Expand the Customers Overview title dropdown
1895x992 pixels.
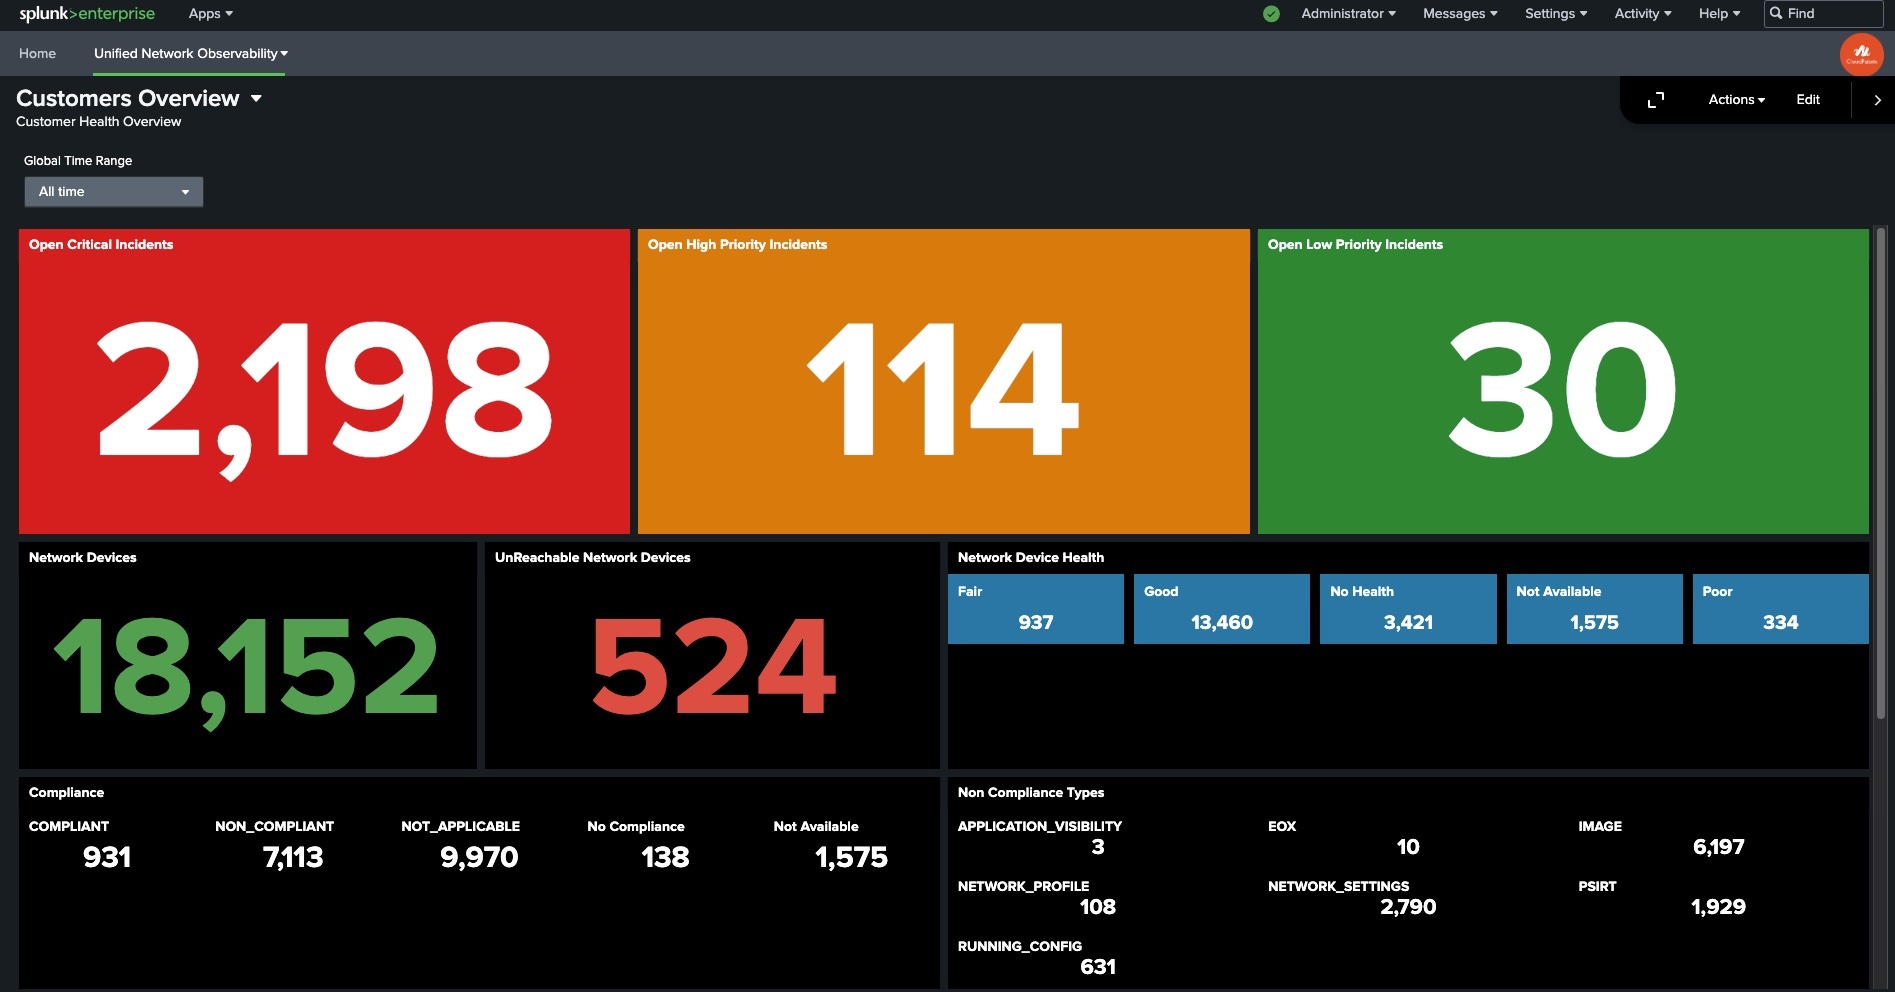[x=256, y=98]
